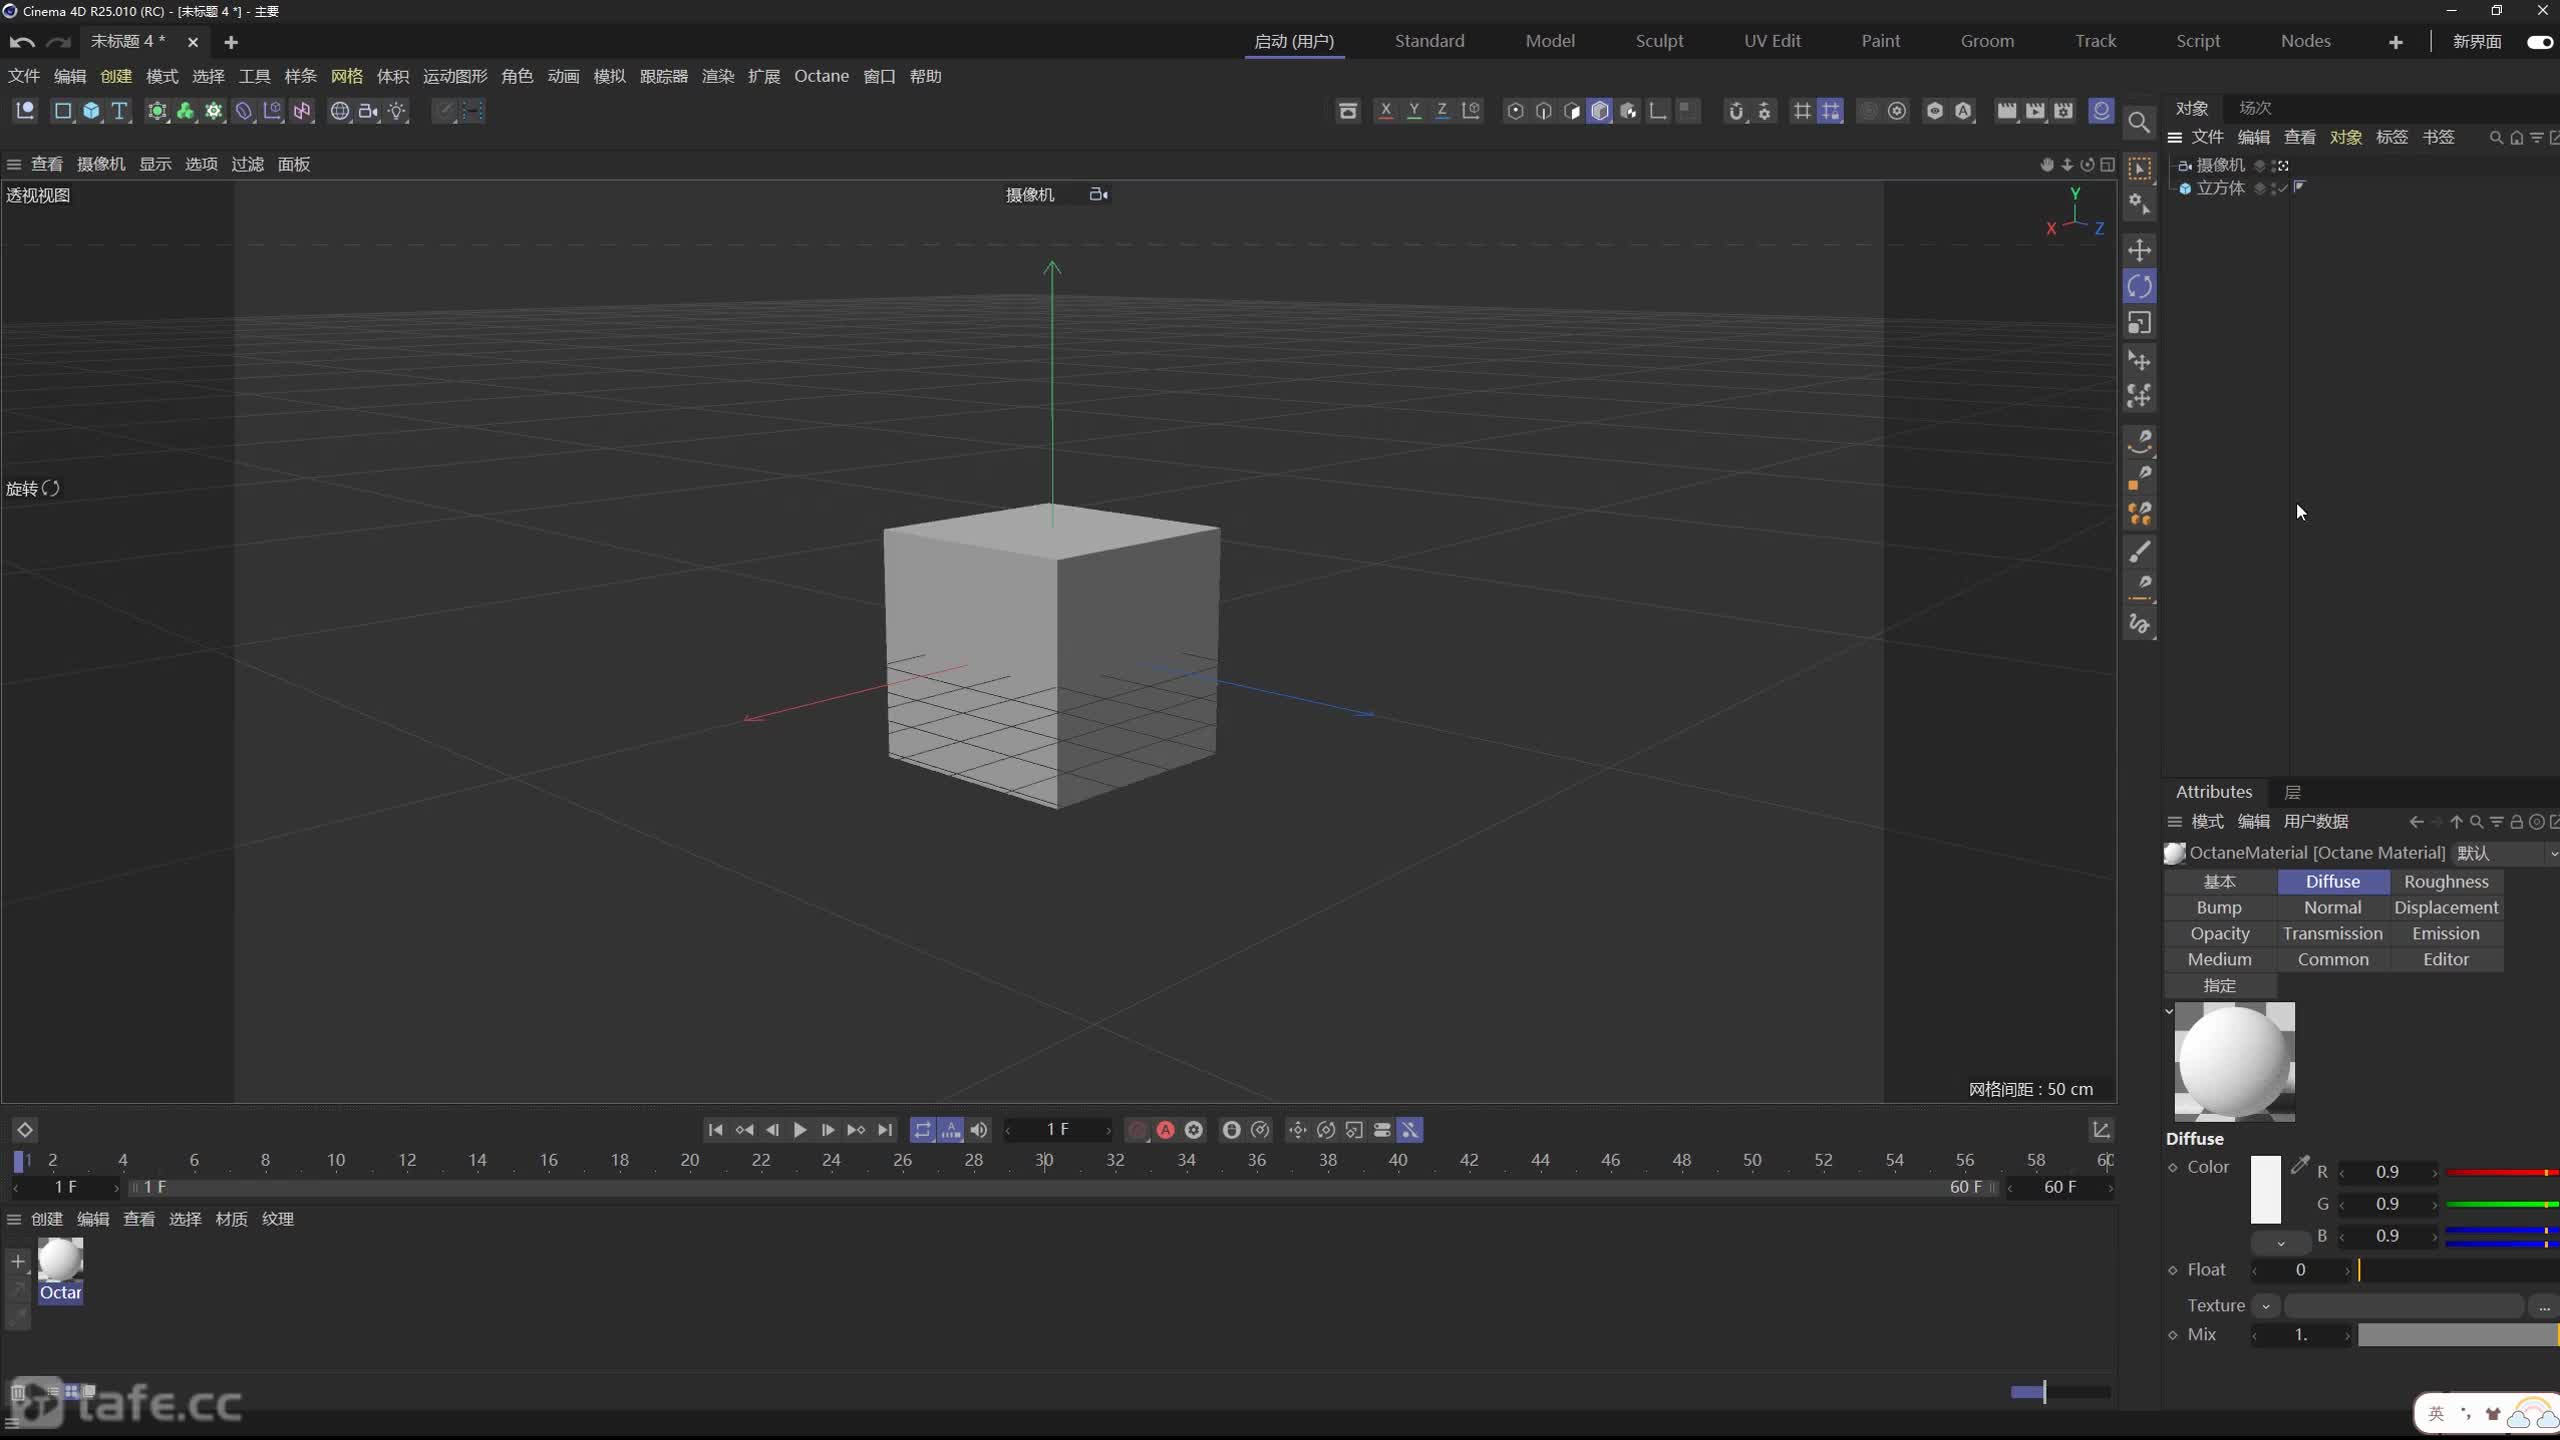Select the paint brush tool in right toolbar
Image resolution: width=2560 pixels, height=1440 pixels.
click(2139, 552)
